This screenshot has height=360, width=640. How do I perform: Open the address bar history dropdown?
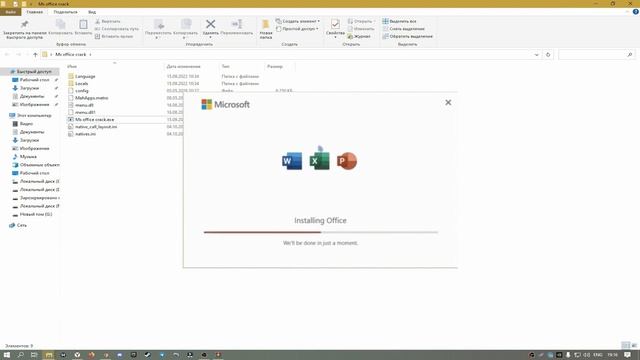[x=536, y=55]
